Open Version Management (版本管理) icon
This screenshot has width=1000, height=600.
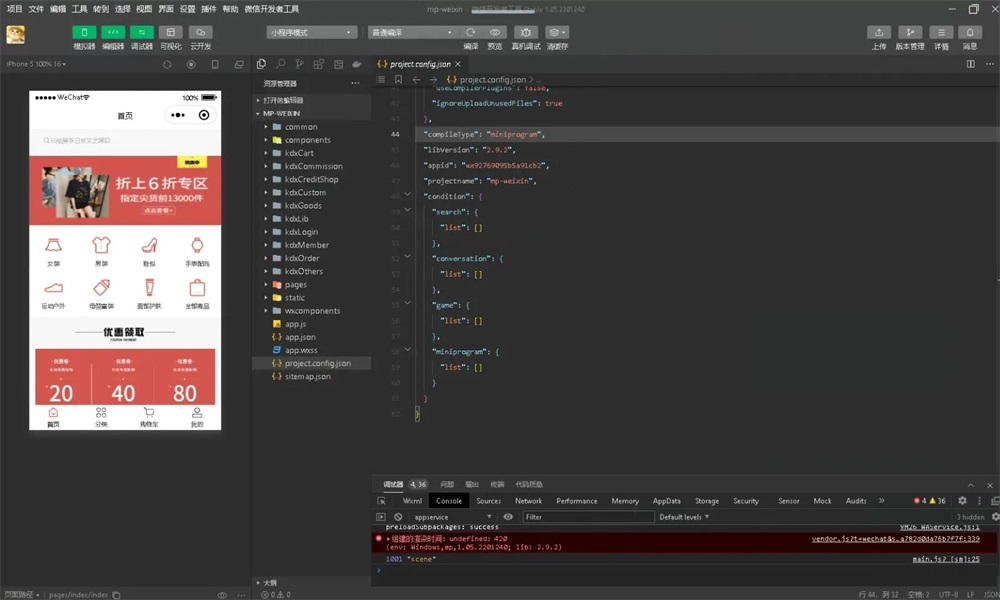910,33
